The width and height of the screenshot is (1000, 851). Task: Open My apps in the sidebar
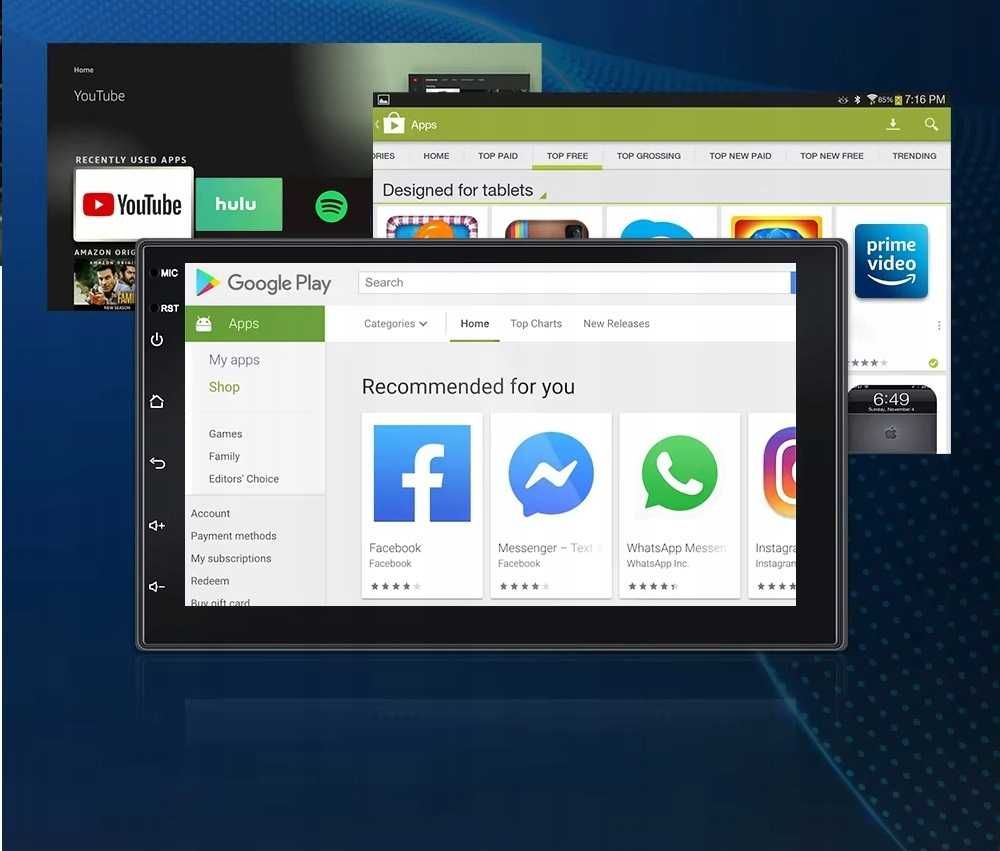point(234,360)
